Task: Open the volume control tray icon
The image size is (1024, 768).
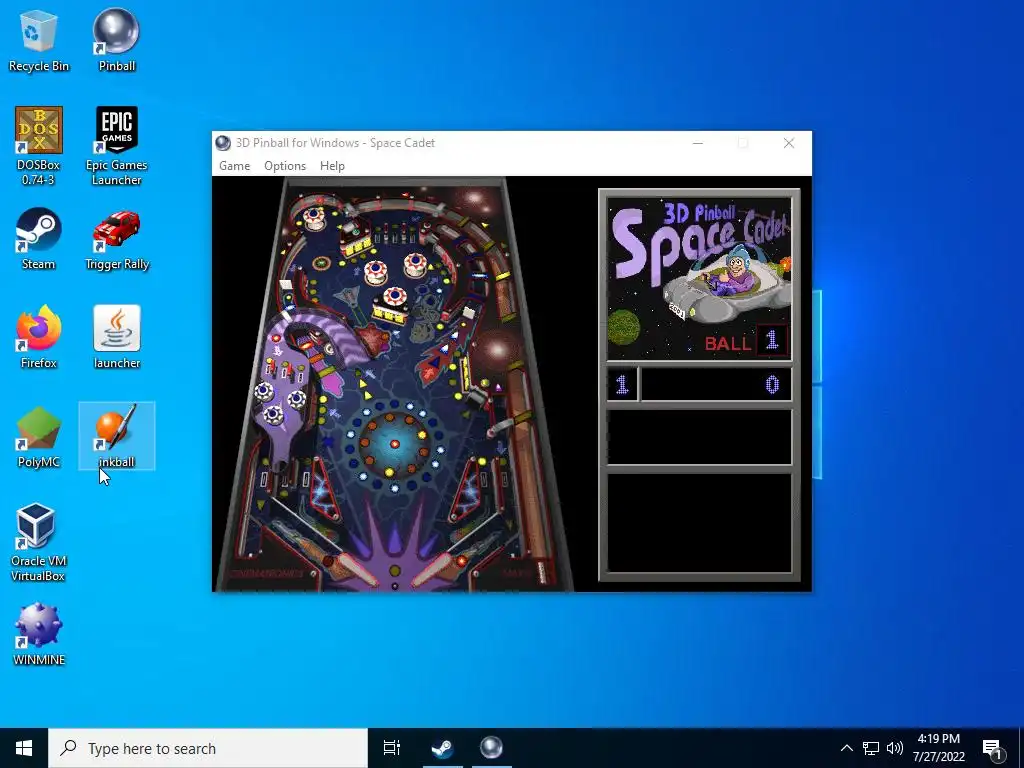Action: point(895,748)
